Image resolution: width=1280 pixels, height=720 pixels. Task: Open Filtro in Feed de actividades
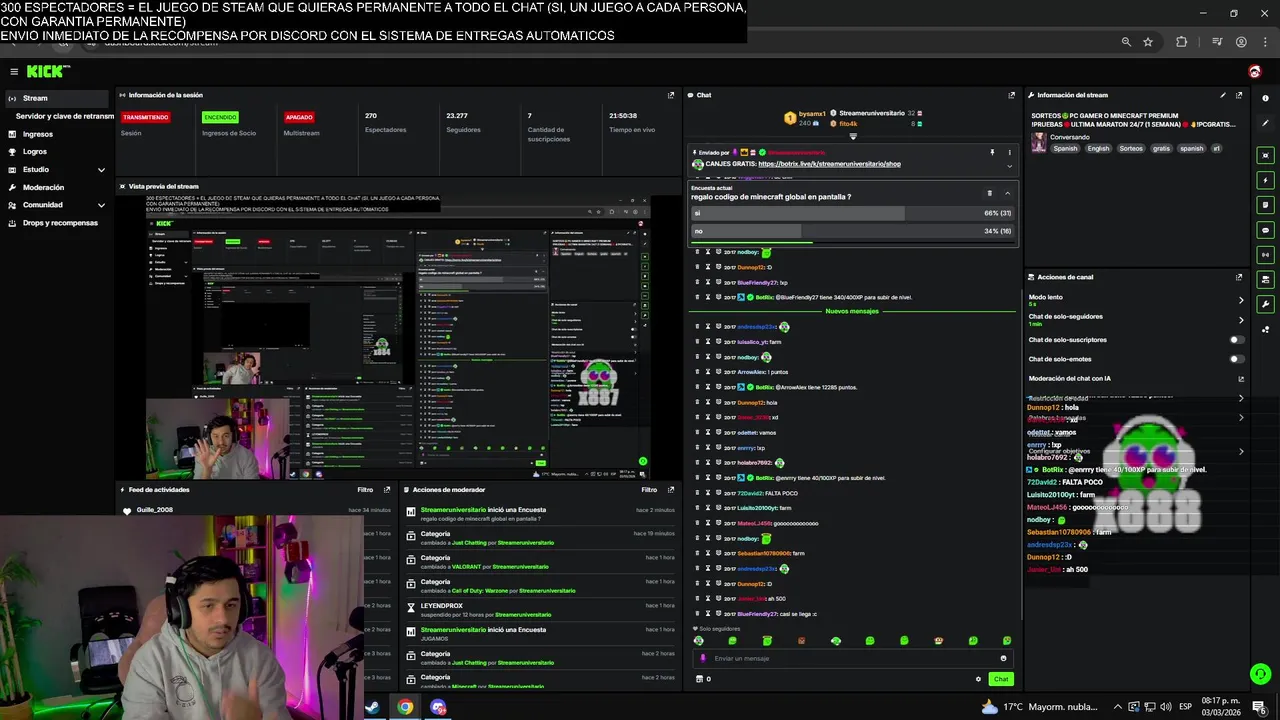click(366, 490)
